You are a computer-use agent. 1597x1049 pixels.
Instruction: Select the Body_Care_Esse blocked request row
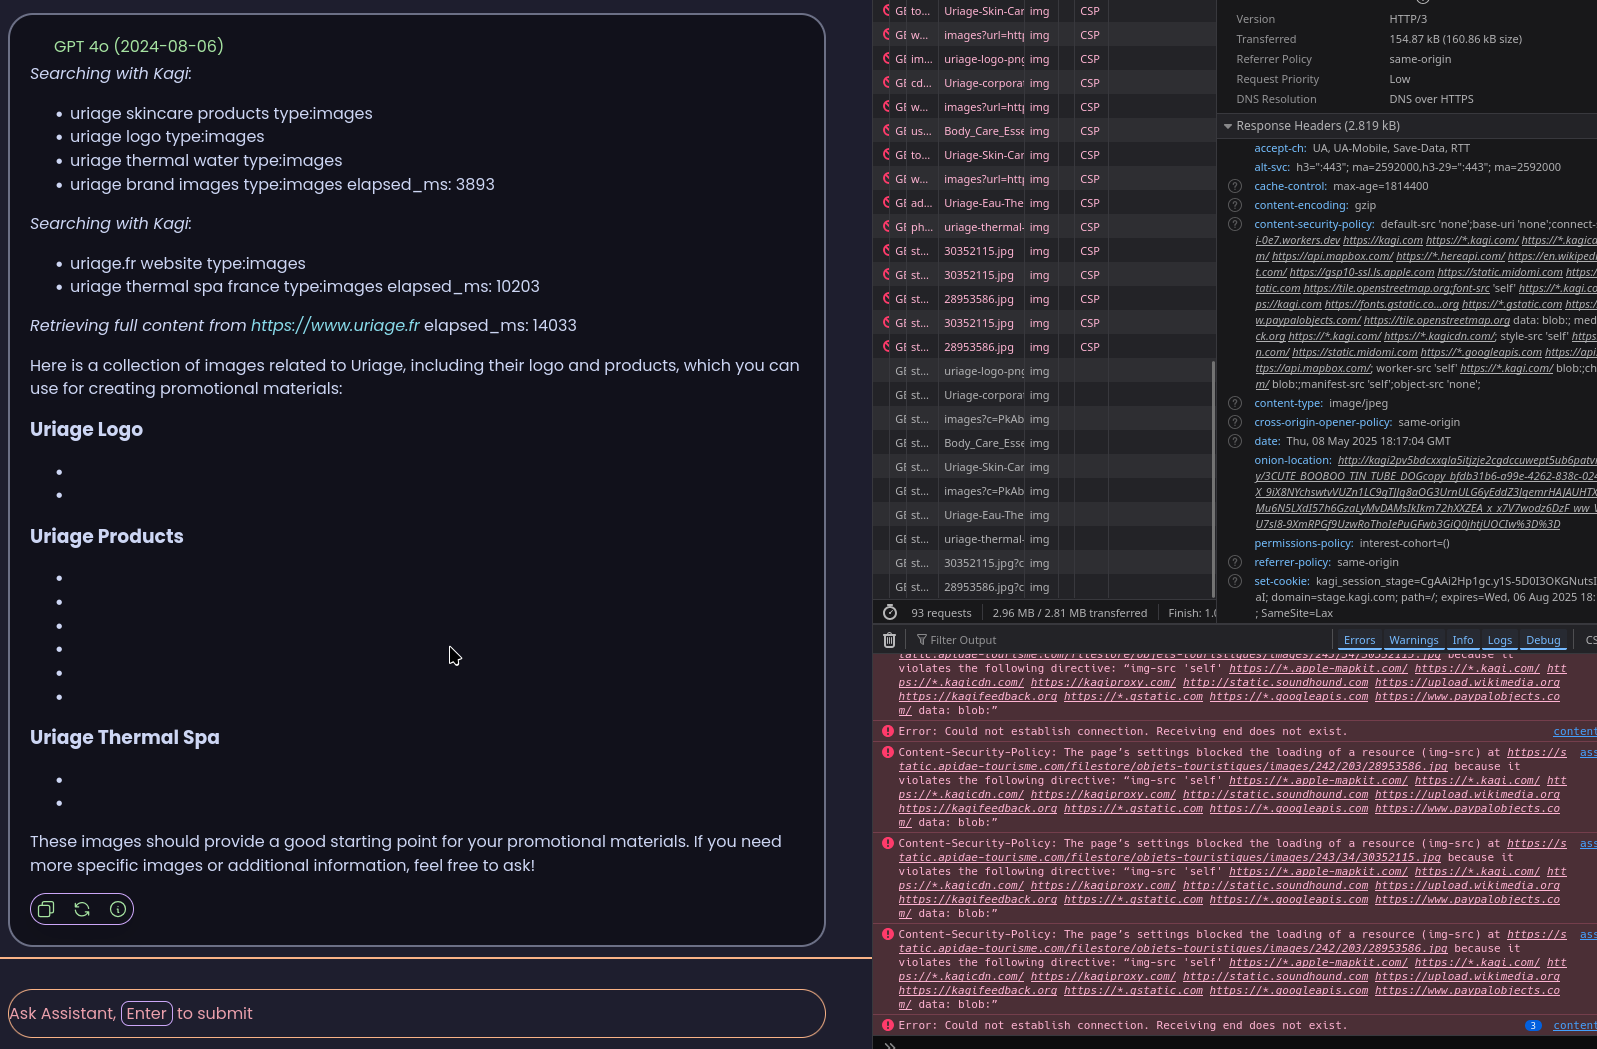(x=983, y=131)
